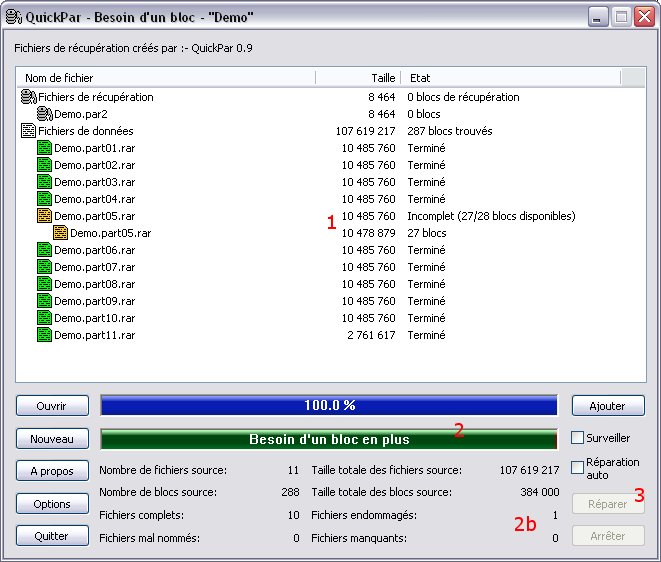The image size is (661, 562).
Task: Click the Taille totale des blocs source label
Action: click(382, 492)
